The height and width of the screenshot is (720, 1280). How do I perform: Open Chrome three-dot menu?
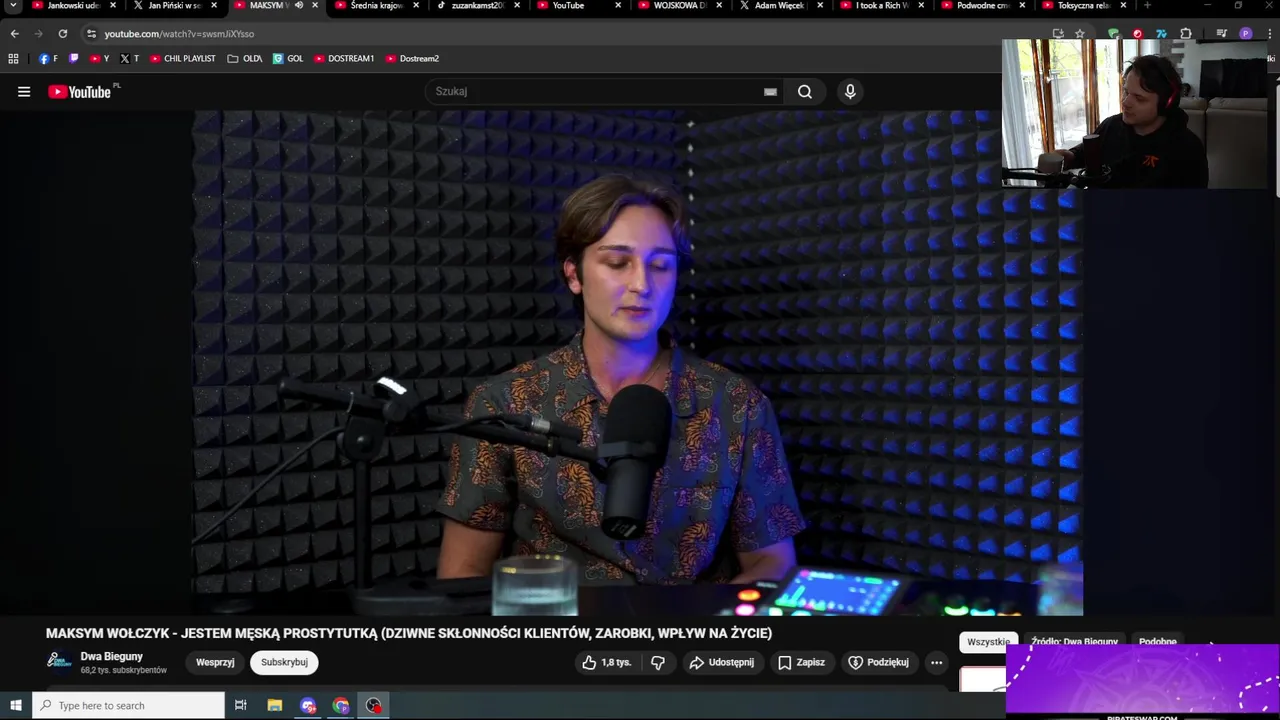(x=1271, y=33)
